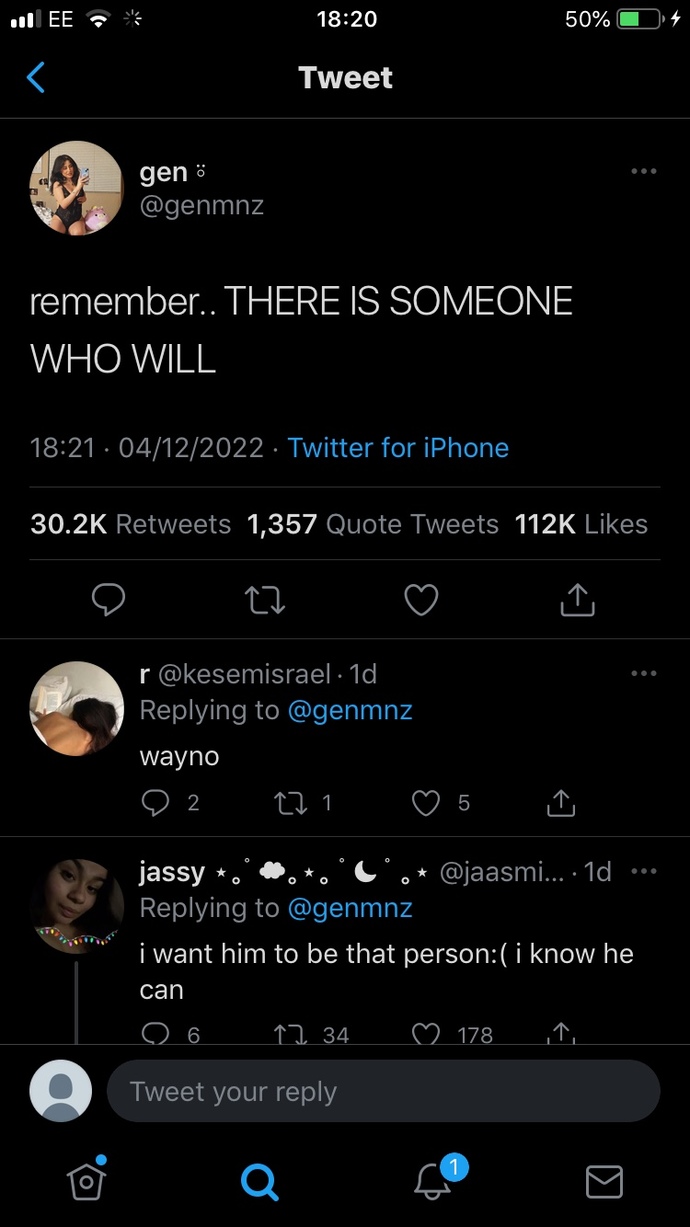Screen dimensions: 690x1227
Task: Go back with the blue back arrow
Action: [x=35, y=77]
